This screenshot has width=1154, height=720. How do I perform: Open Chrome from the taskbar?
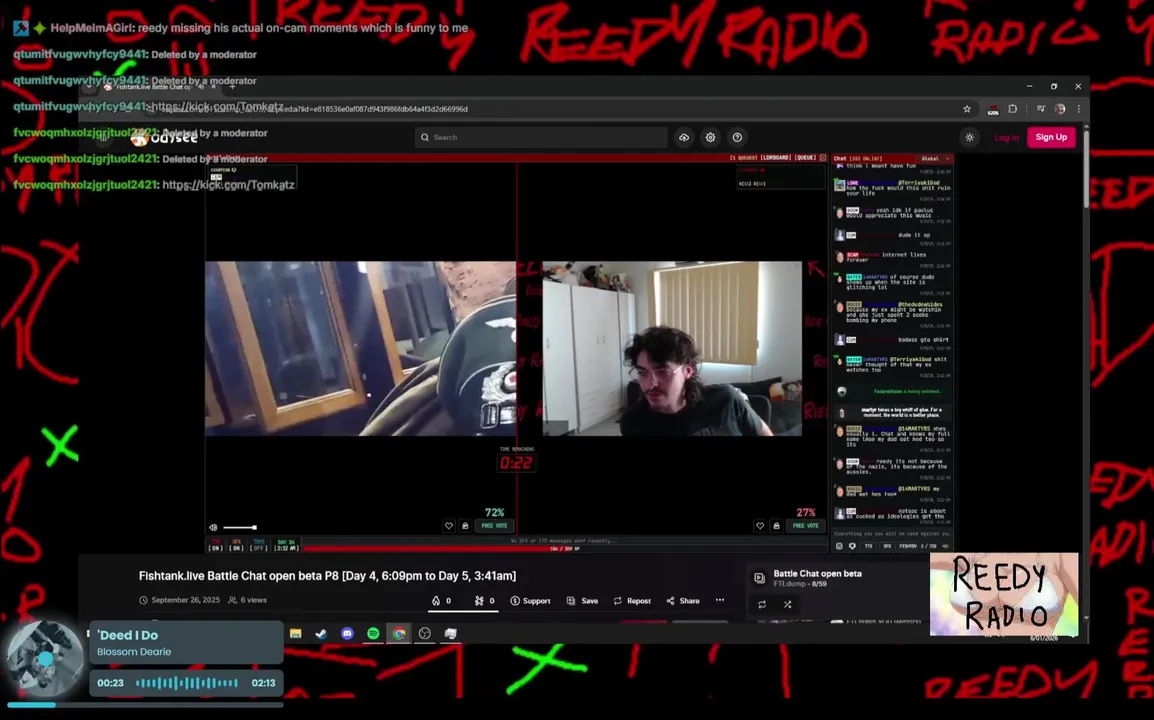pos(399,633)
